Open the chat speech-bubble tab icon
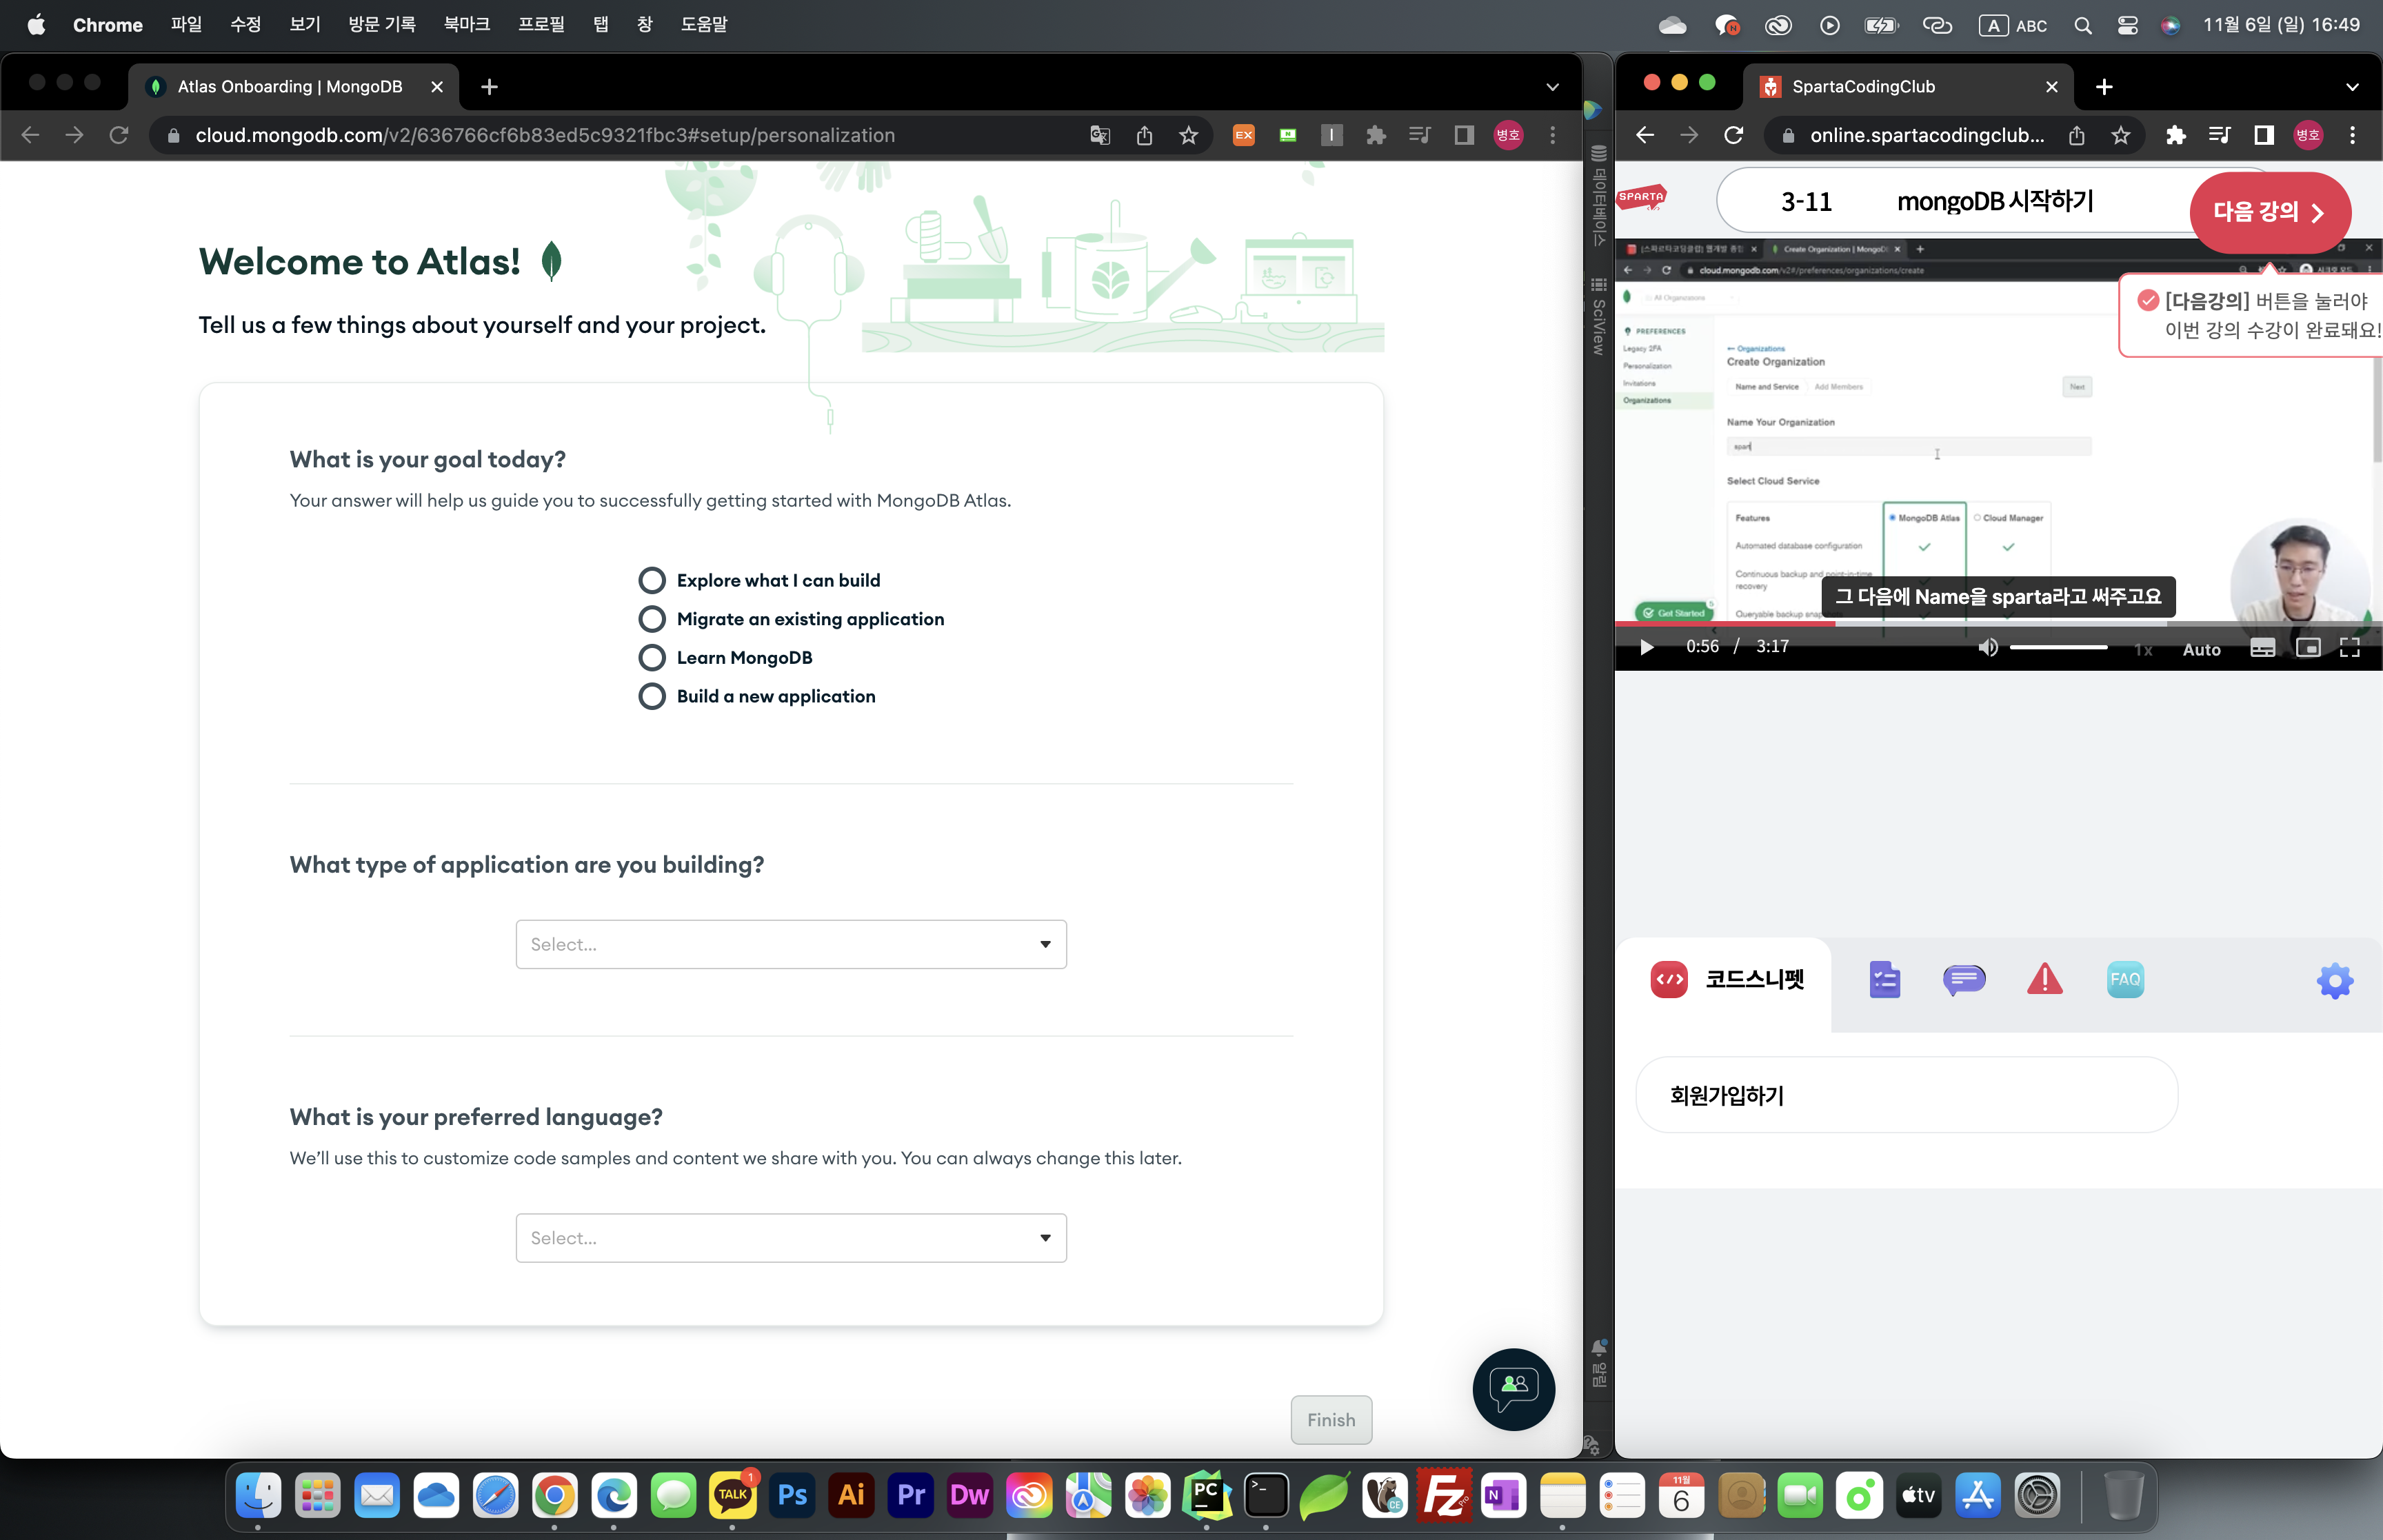Screen dimensions: 2383x1540 click(1964, 980)
